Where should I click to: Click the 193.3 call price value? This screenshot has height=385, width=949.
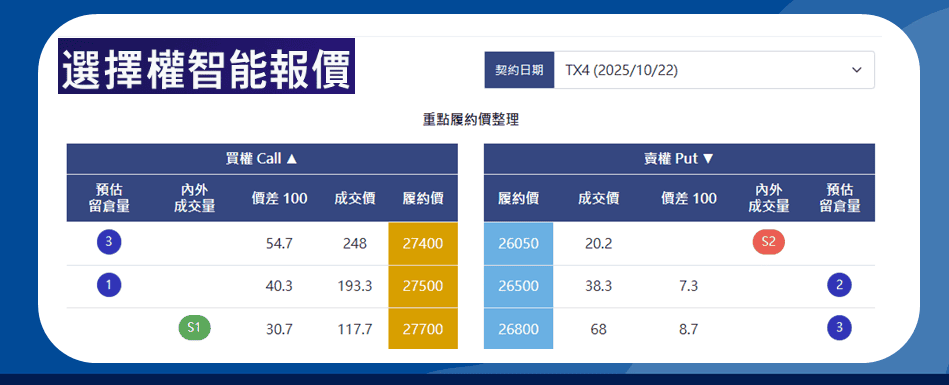(x=355, y=286)
